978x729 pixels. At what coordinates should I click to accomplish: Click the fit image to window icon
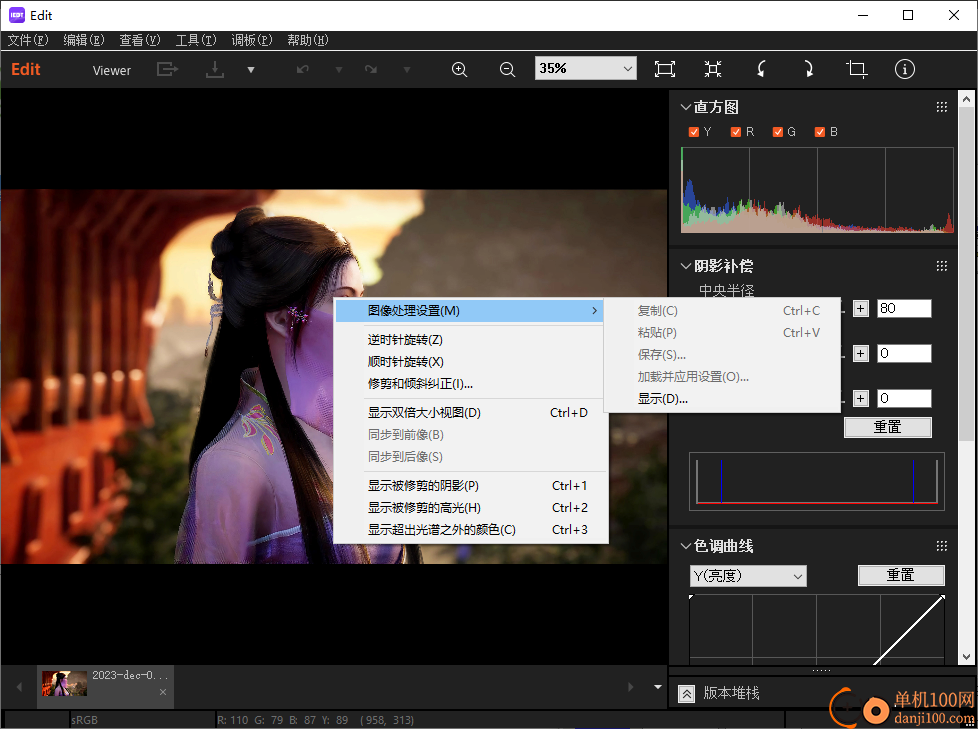[x=665, y=69]
